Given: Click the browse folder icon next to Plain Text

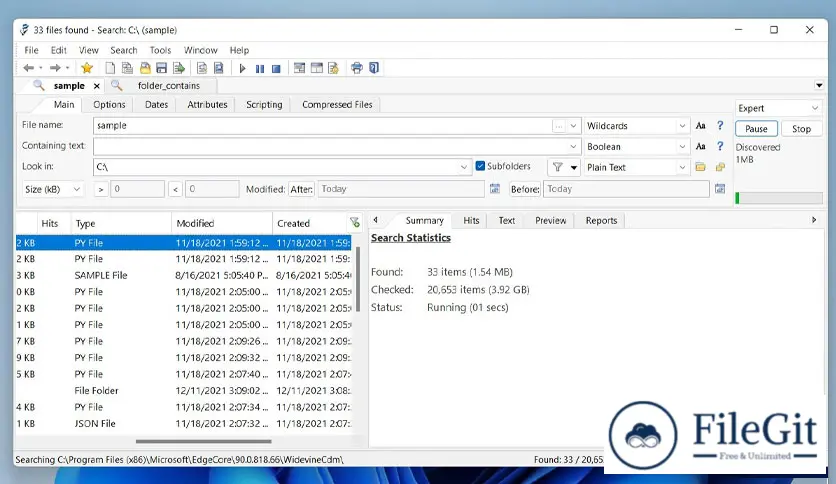Looking at the screenshot, I should pyautogui.click(x=701, y=167).
